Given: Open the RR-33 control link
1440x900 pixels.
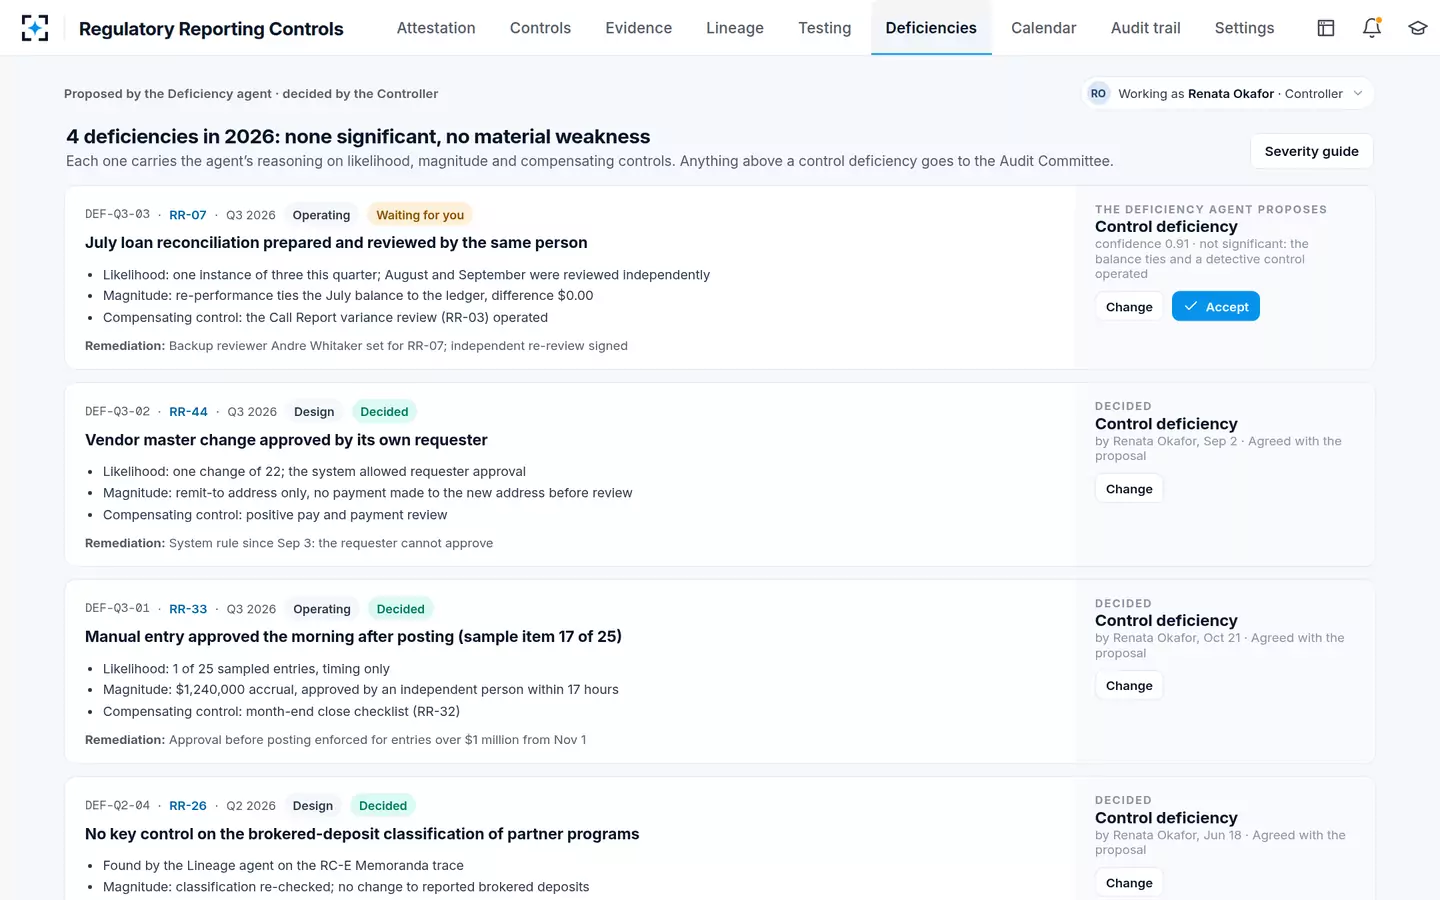Looking at the screenshot, I should [188, 609].
